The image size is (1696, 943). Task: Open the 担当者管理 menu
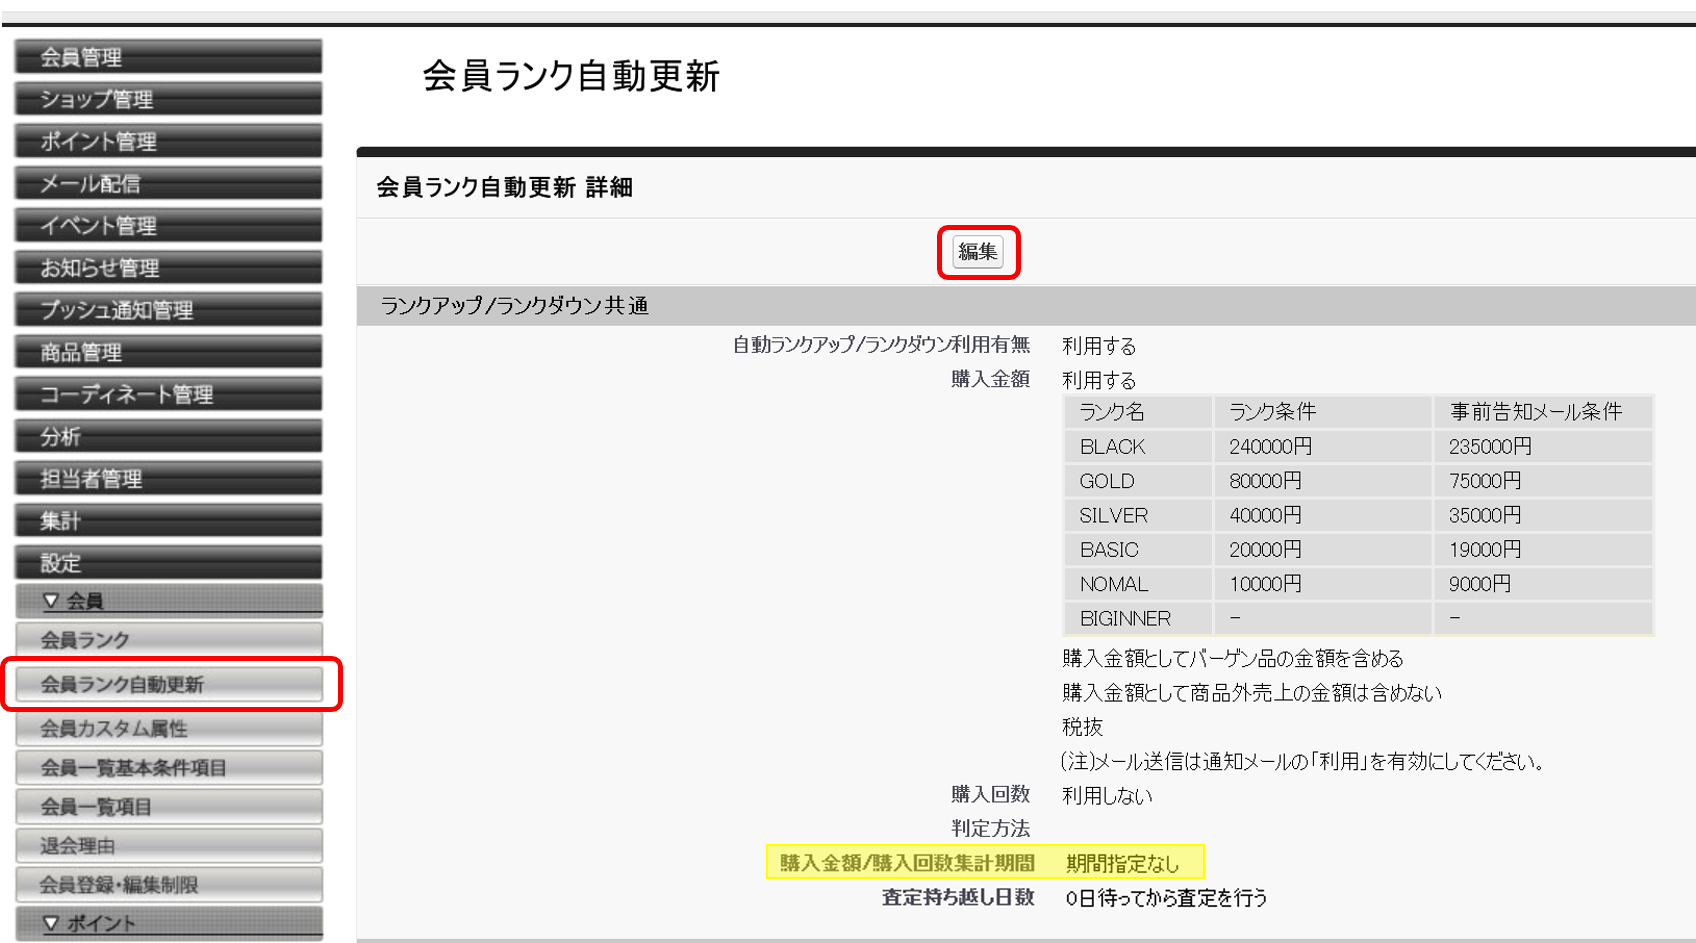[168, 477]
